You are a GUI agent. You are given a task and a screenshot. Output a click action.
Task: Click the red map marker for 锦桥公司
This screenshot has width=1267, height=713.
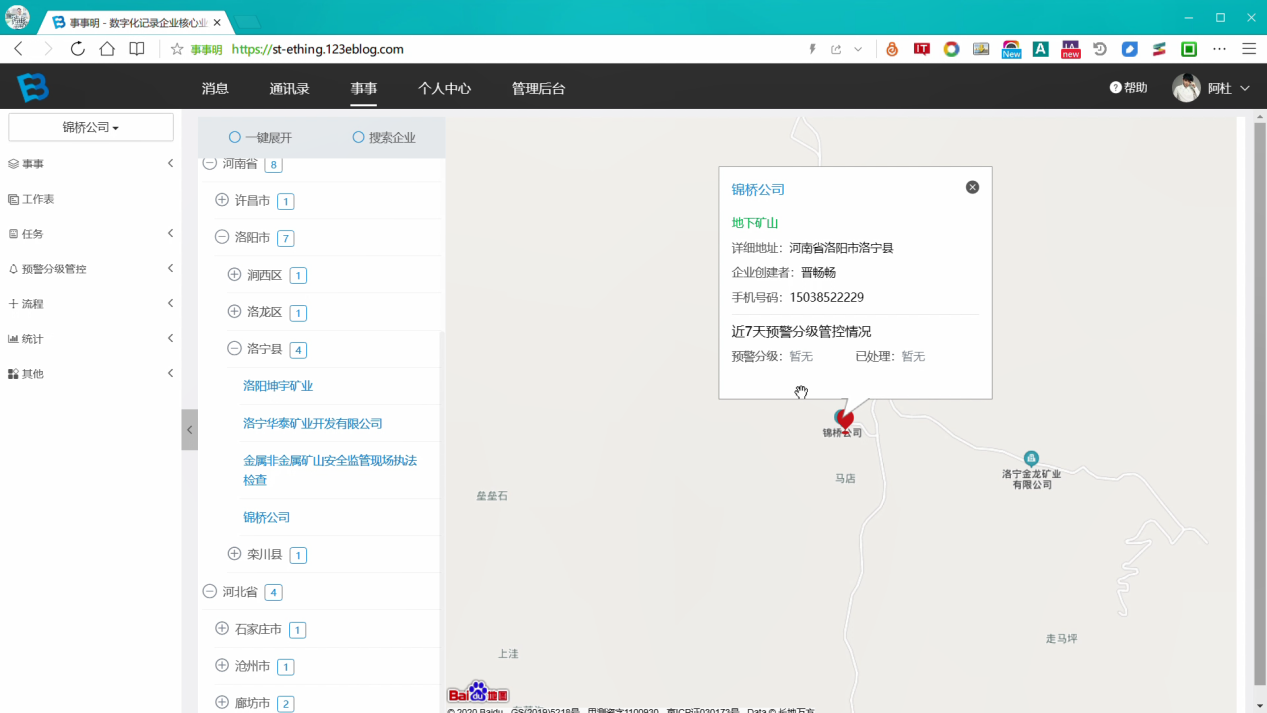pos(845,417)
